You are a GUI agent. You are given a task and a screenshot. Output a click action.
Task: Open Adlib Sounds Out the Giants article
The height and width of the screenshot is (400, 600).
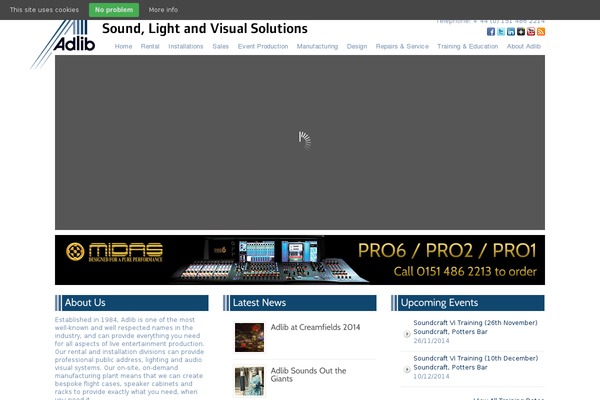308,375
